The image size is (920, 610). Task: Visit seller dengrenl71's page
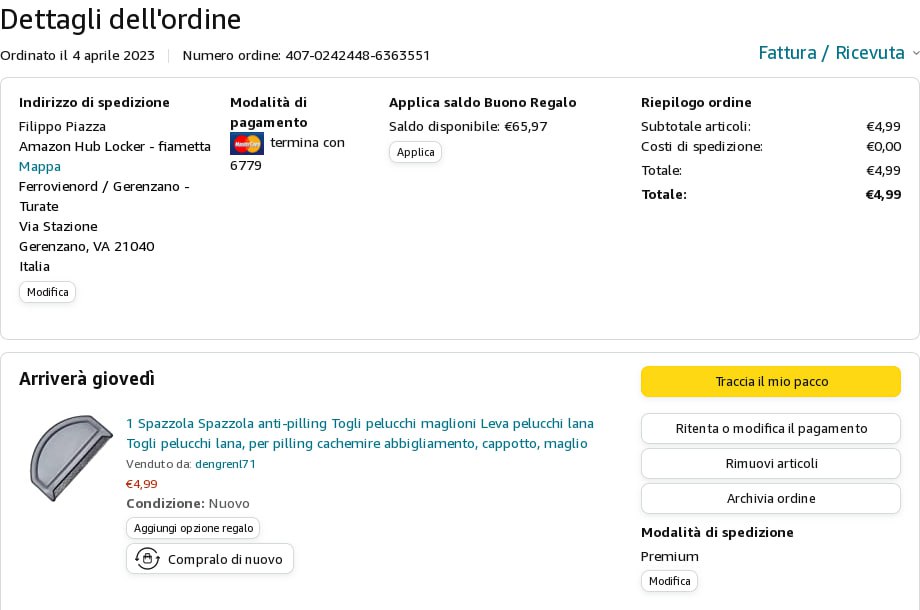pyautogui.click(x=225, y=464)
